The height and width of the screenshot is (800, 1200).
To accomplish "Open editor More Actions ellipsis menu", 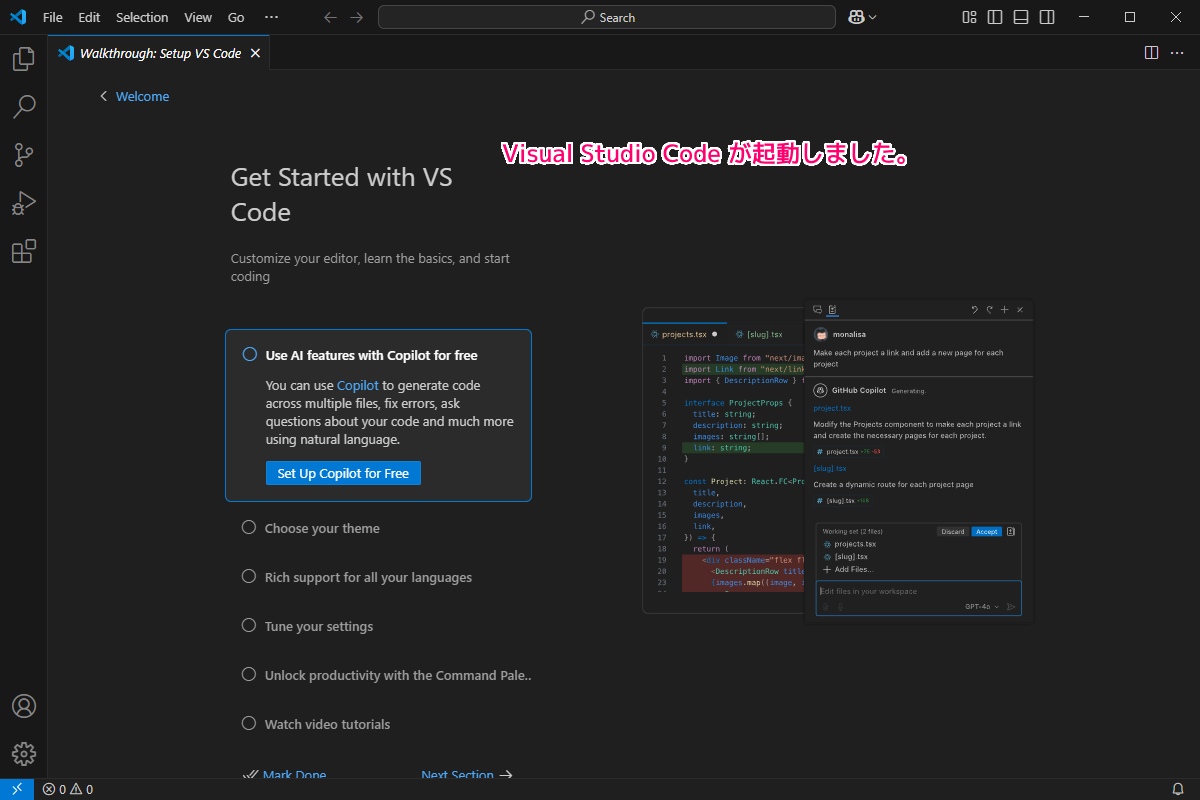I will coord(1177,53).
